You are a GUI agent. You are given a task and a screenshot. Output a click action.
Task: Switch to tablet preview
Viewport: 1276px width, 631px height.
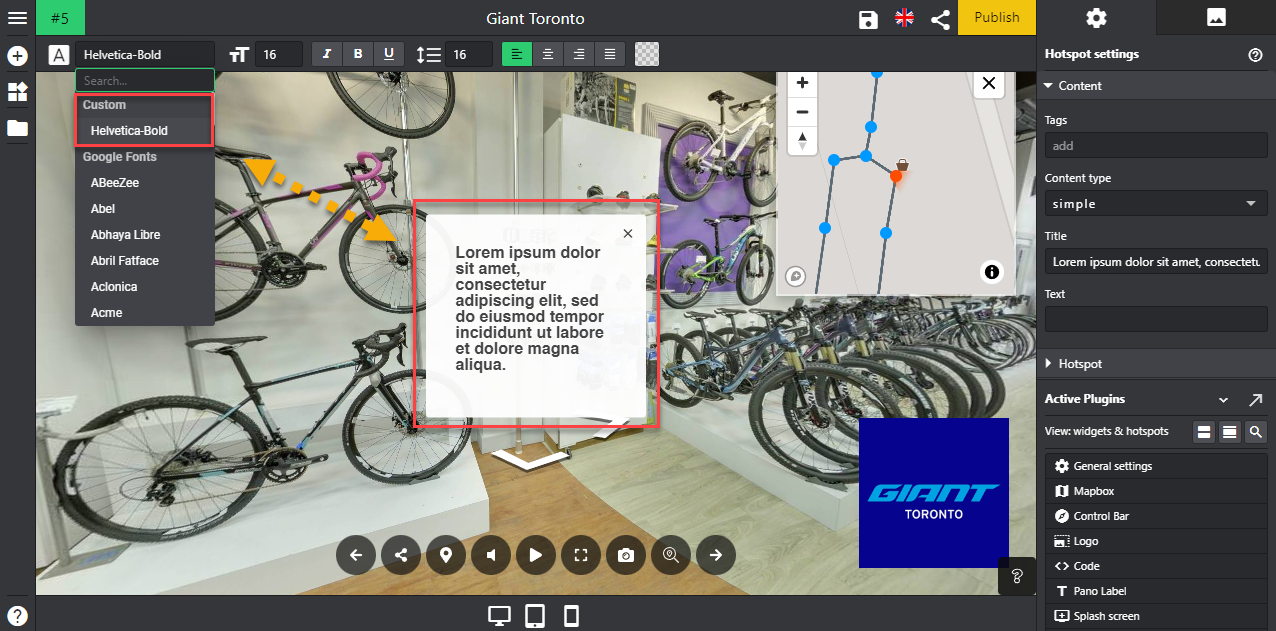point(535,615)
